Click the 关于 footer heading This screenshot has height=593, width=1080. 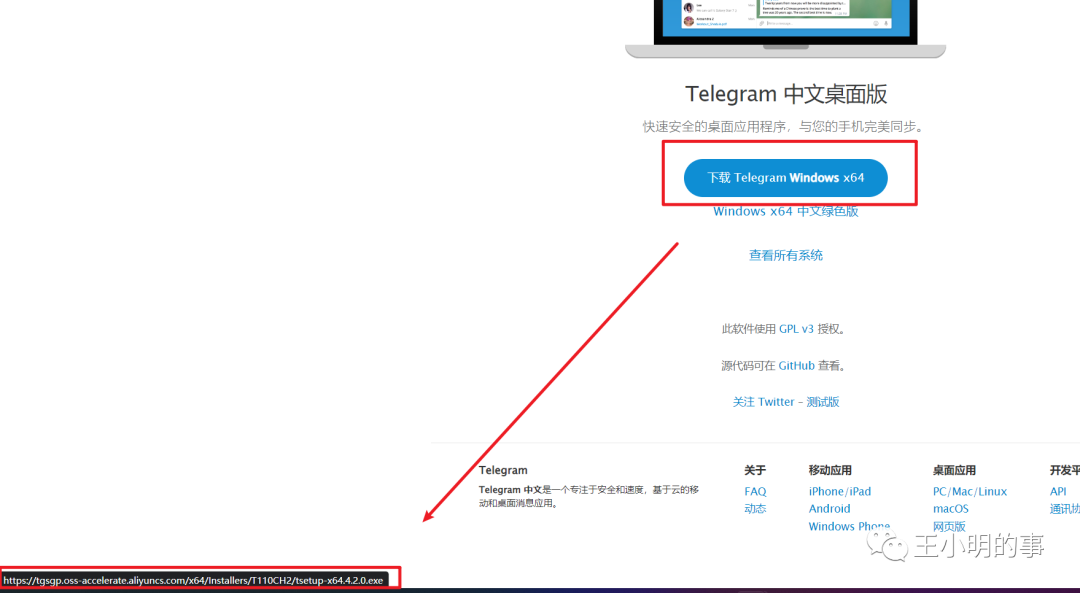click(755, 470)
